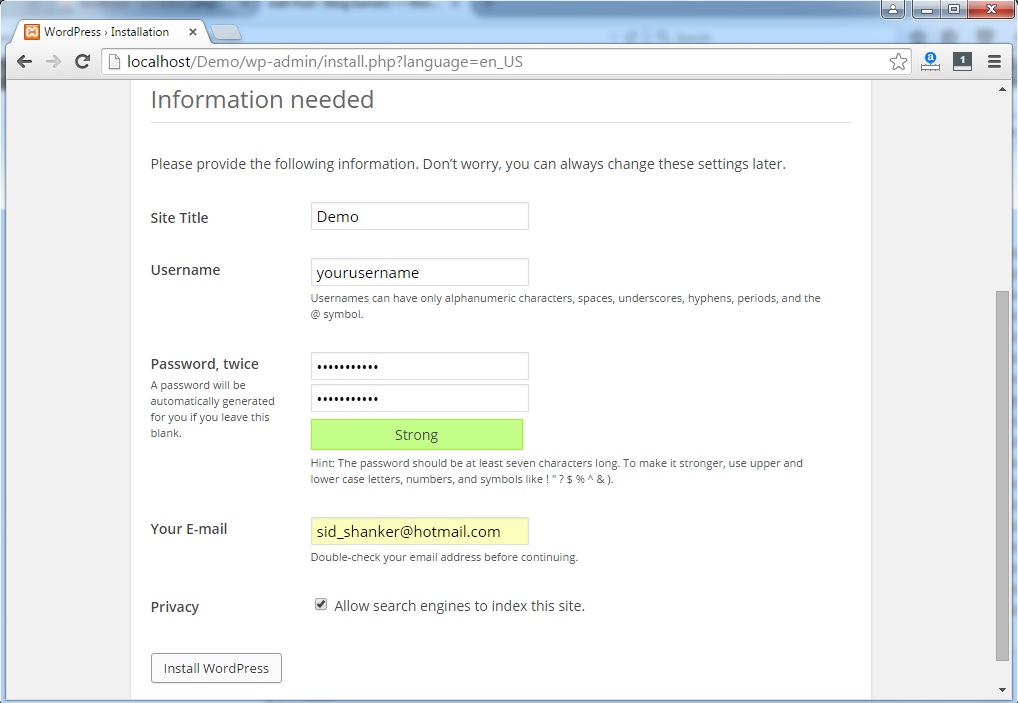The height and width of the screenshot is (703, 1018).
Task: Reload the page with the refresh icon
Action: click(x=82, y=62)
